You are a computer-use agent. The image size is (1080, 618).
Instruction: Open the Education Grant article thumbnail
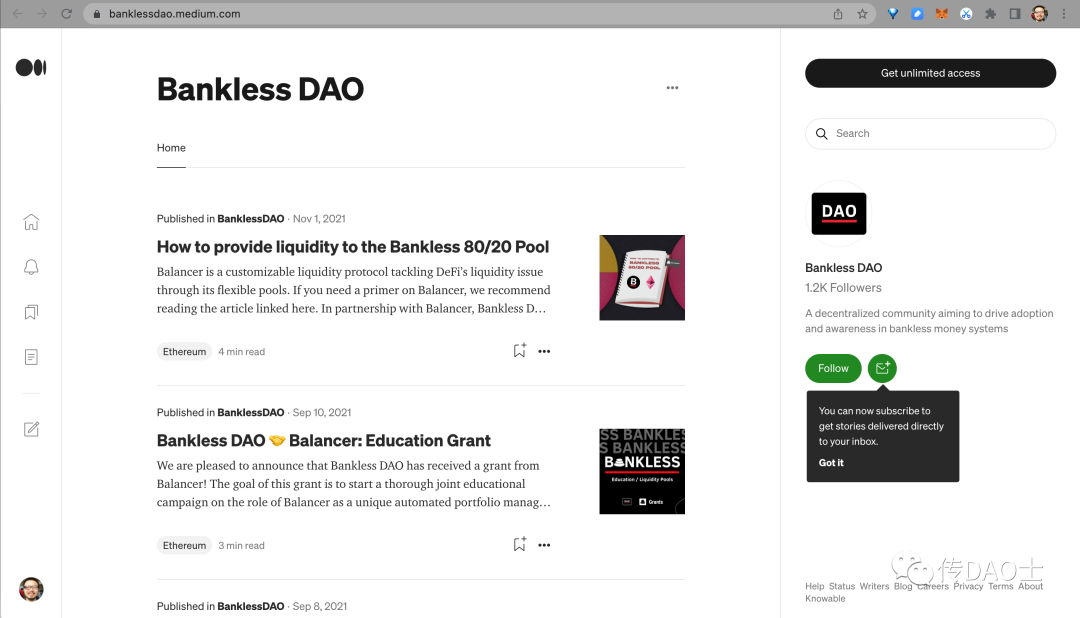point(642,471)
